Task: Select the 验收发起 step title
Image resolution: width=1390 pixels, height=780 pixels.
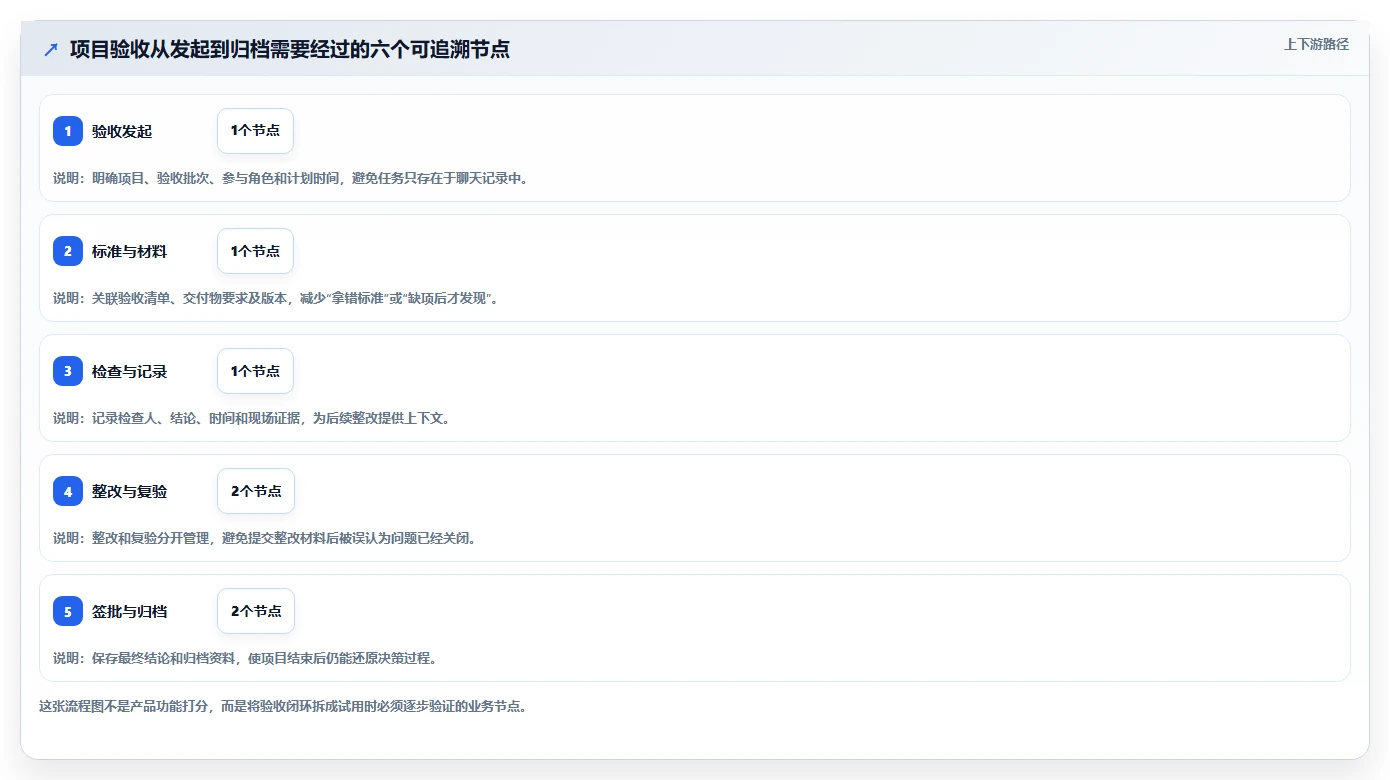Action: (x=122, y=131)
